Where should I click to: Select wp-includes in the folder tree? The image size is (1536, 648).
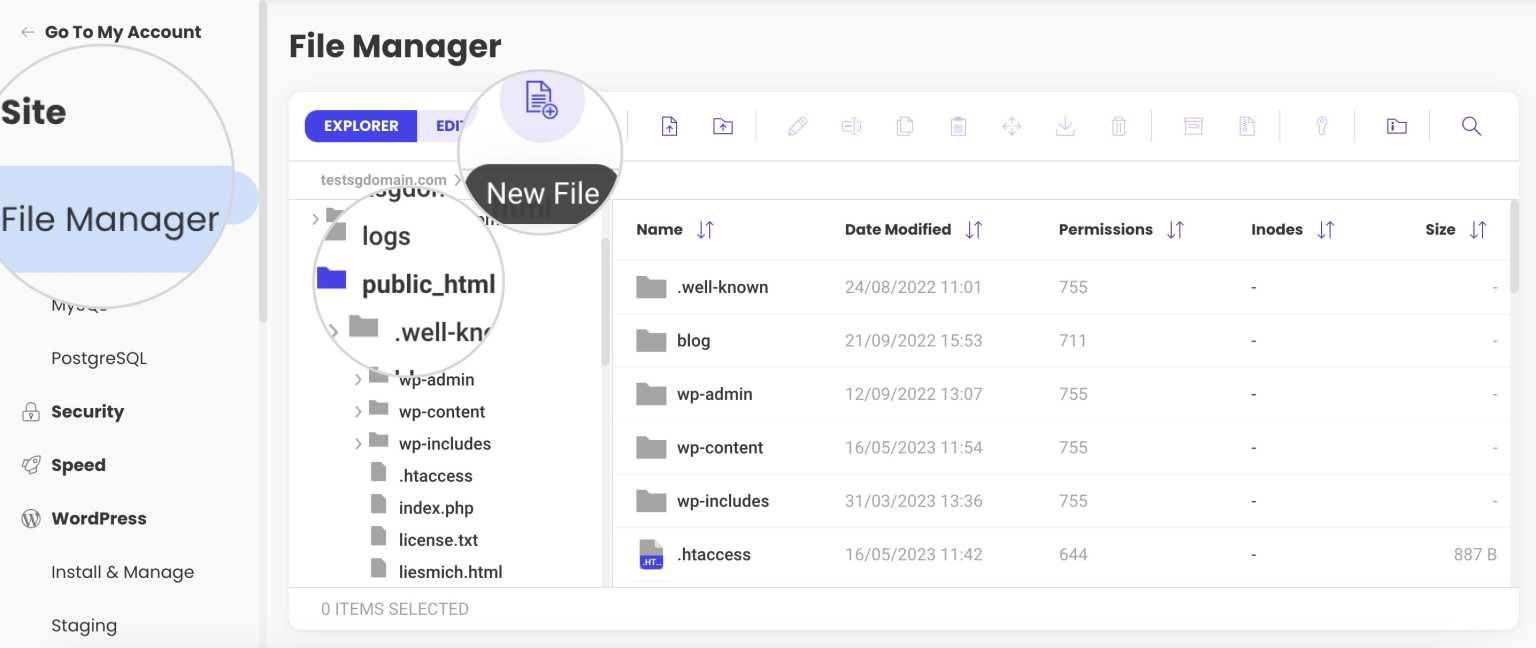[x=445, y=444]
